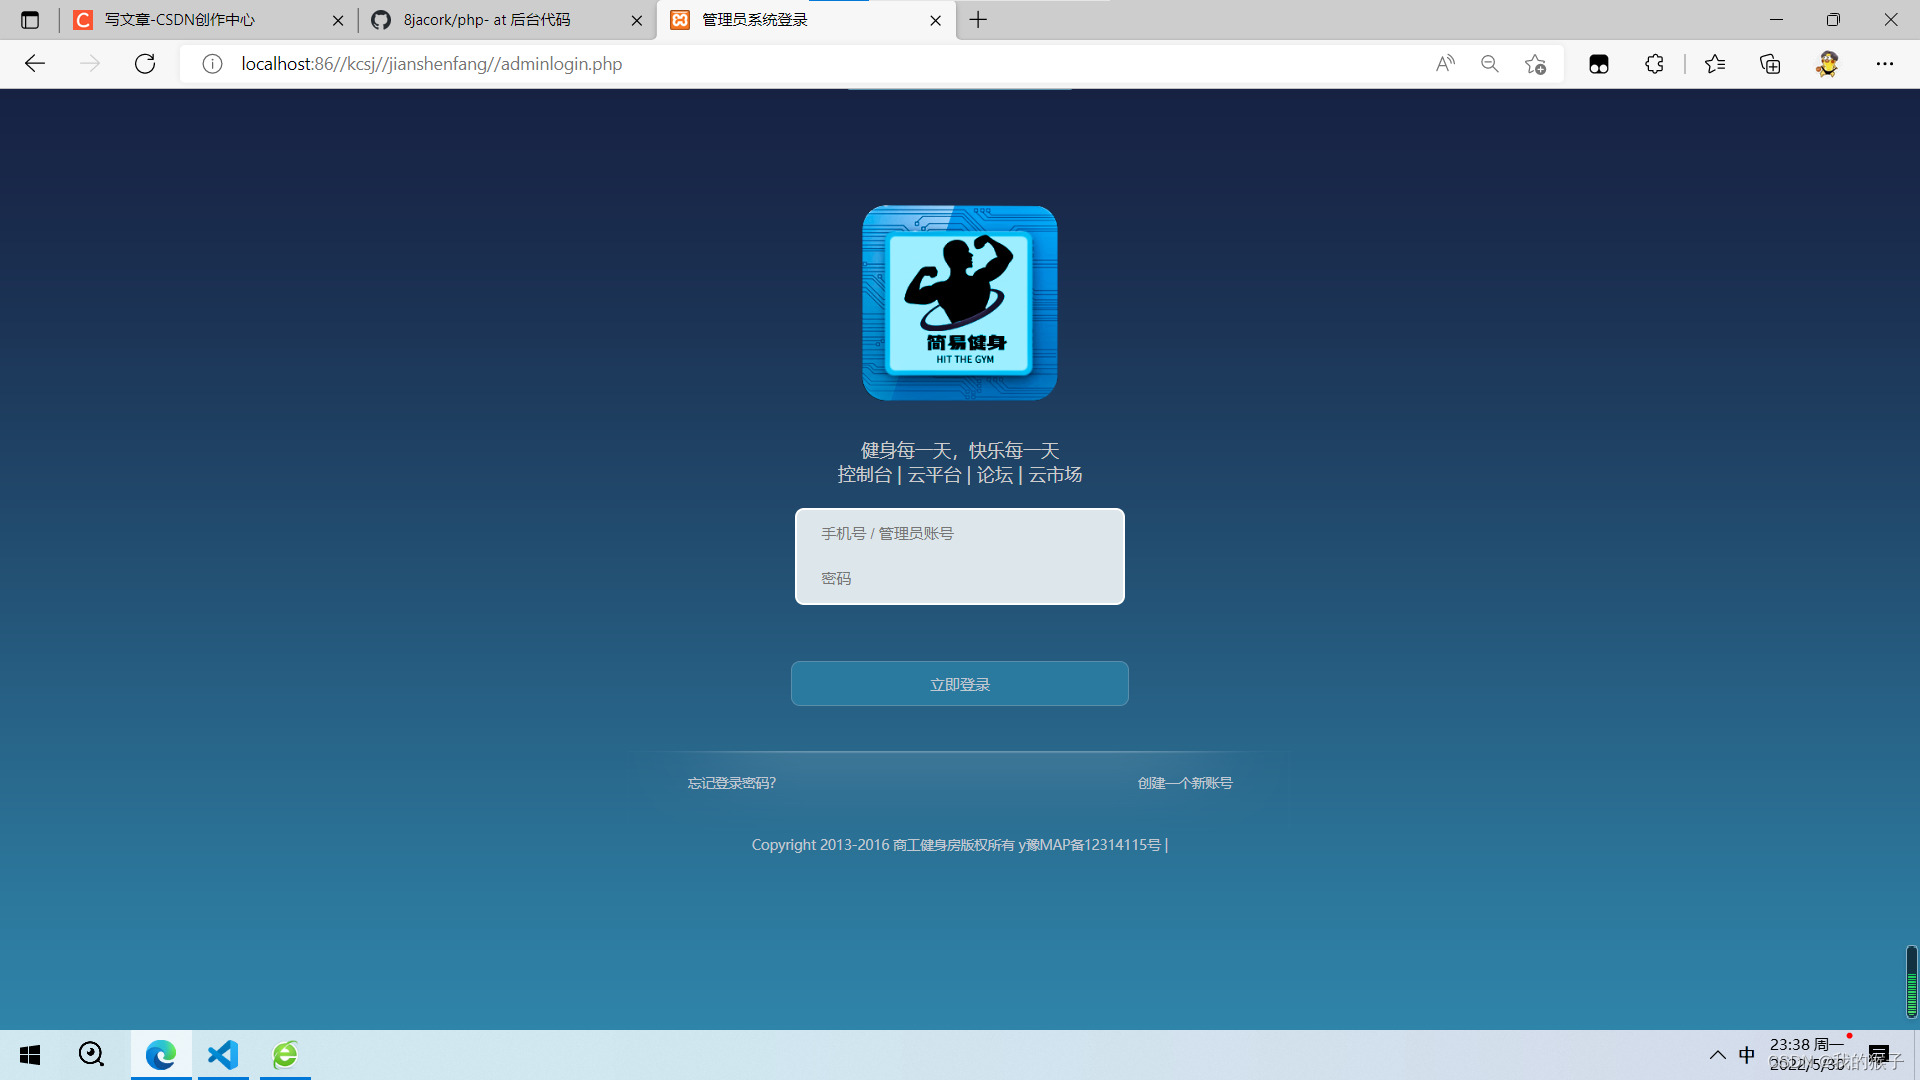
Task: Click the zoom magnifier icon in address bar
Action: [1490, 64]
